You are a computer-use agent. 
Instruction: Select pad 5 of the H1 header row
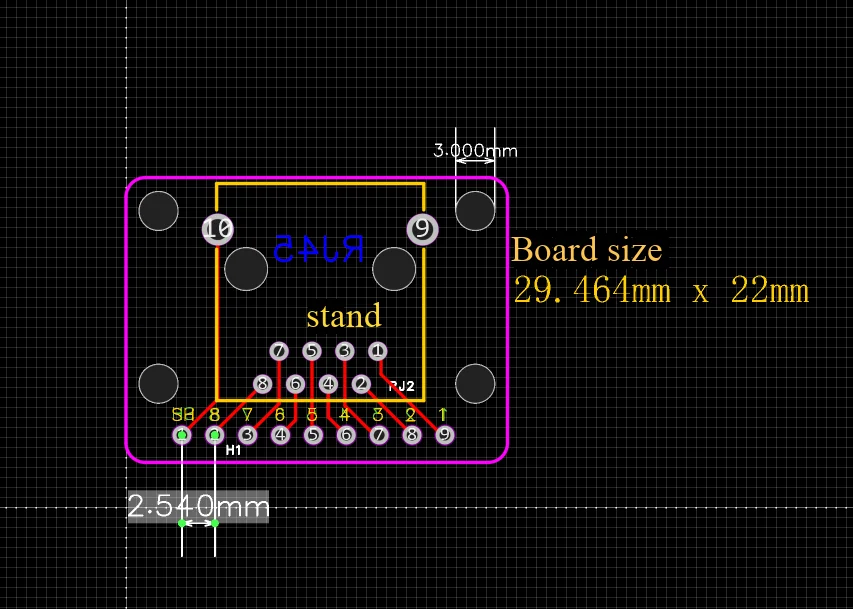click(x=313, y=434)
